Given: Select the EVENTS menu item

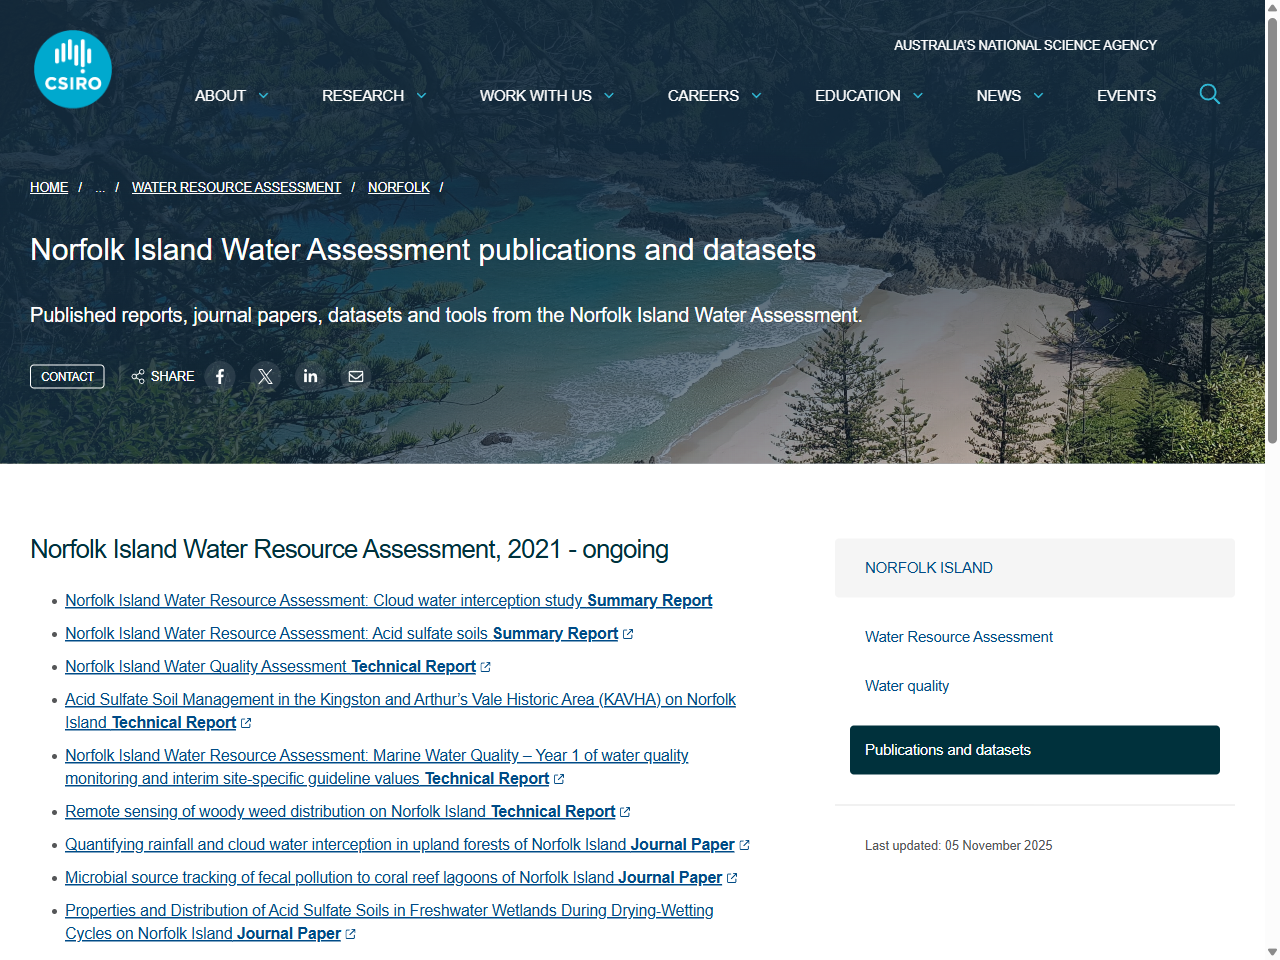Looking at the screenshot, I should [1126, 95].
